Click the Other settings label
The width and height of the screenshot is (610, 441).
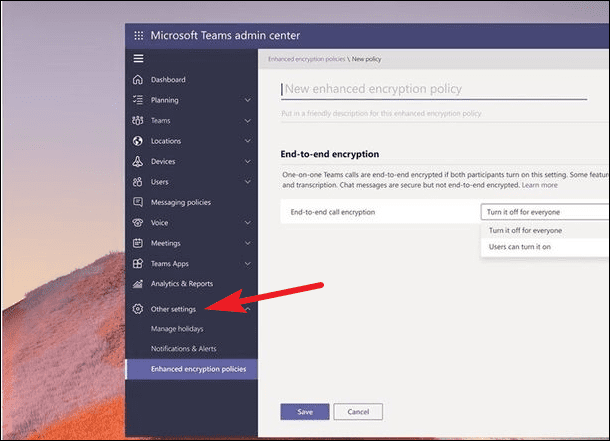tap(174, 309)
